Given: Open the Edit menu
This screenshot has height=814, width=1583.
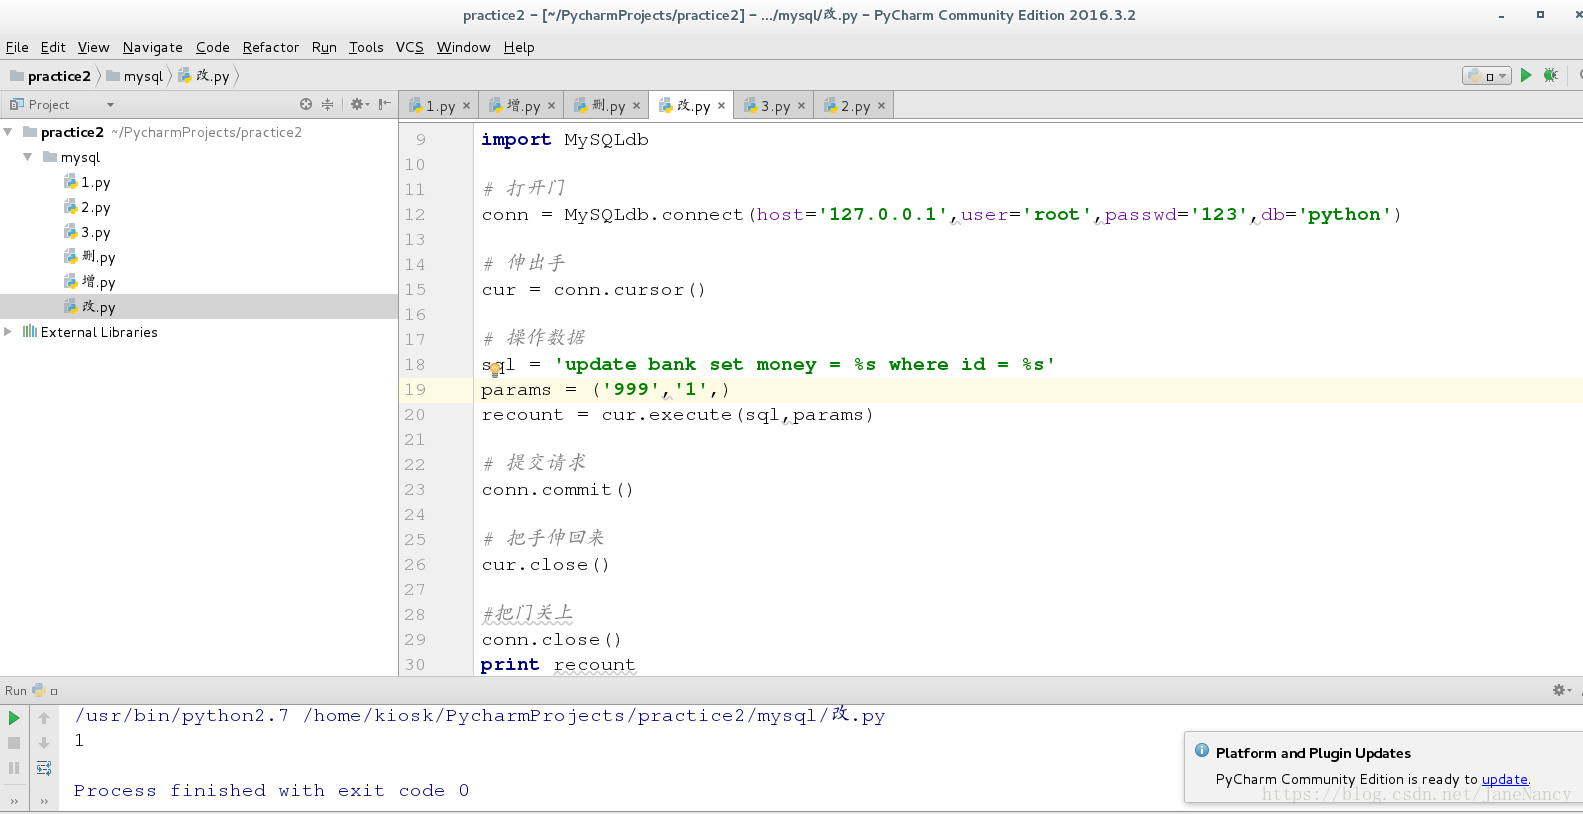Looking at the screenshot, I should pos(53,47).
